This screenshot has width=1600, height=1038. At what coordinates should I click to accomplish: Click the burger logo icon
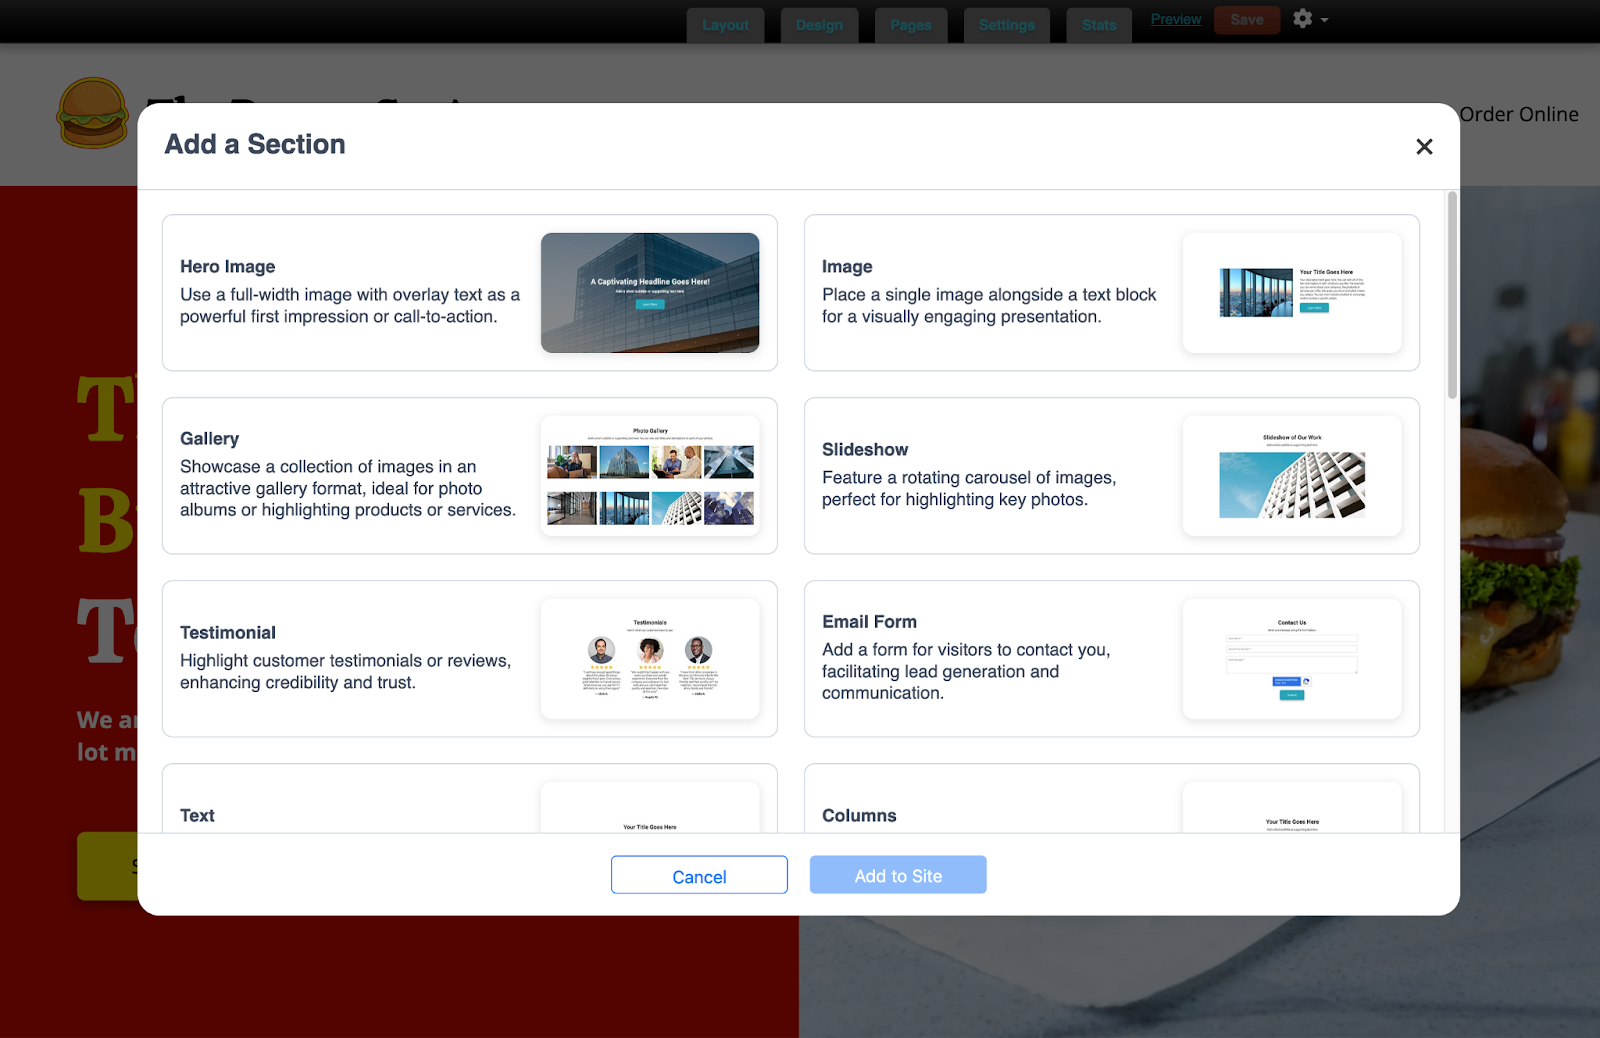pyautogui.click(x=93, y=113)
